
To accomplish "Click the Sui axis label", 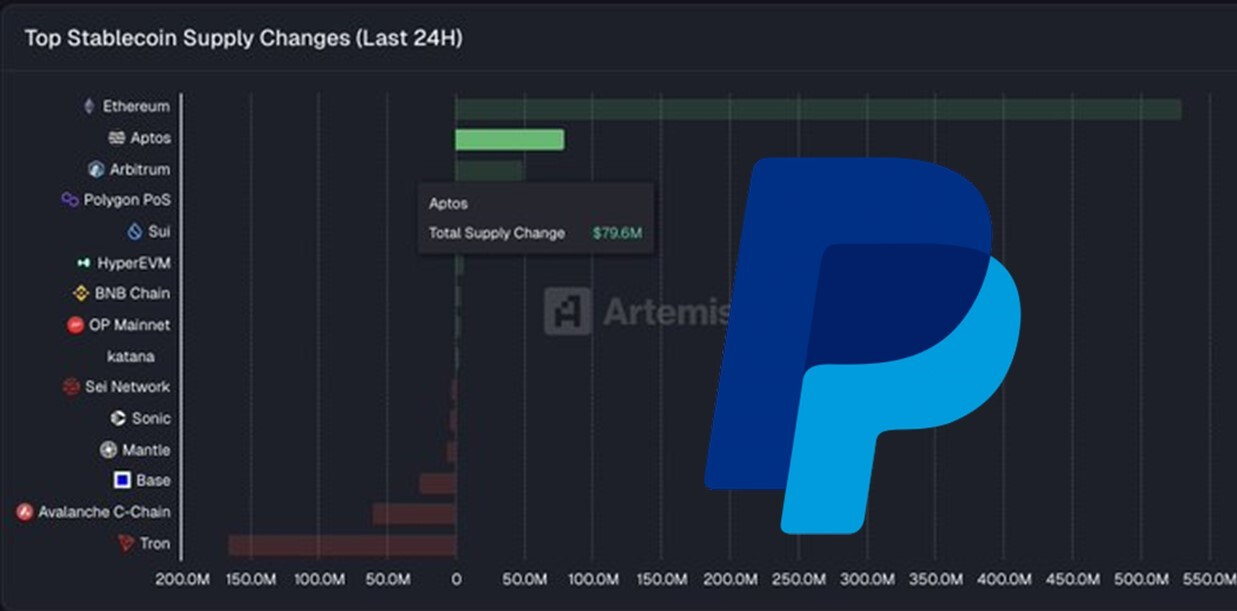I will 159,231.
